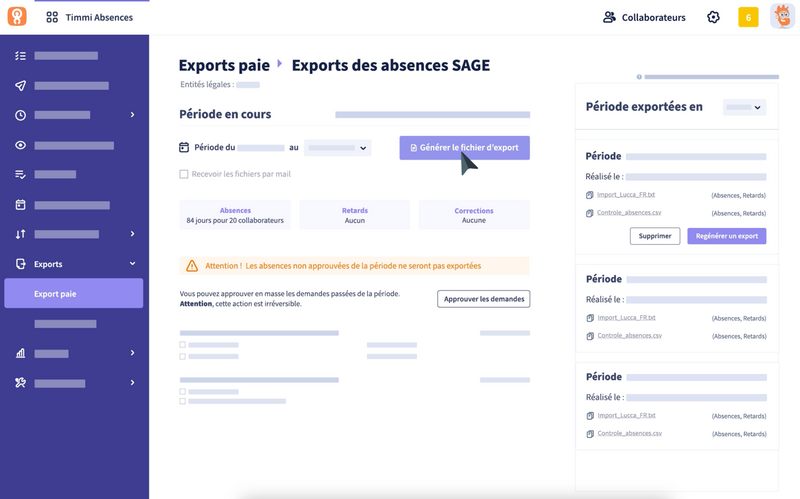
Task: Click the eye icon in the sidebar
Action: pos(20,145)
